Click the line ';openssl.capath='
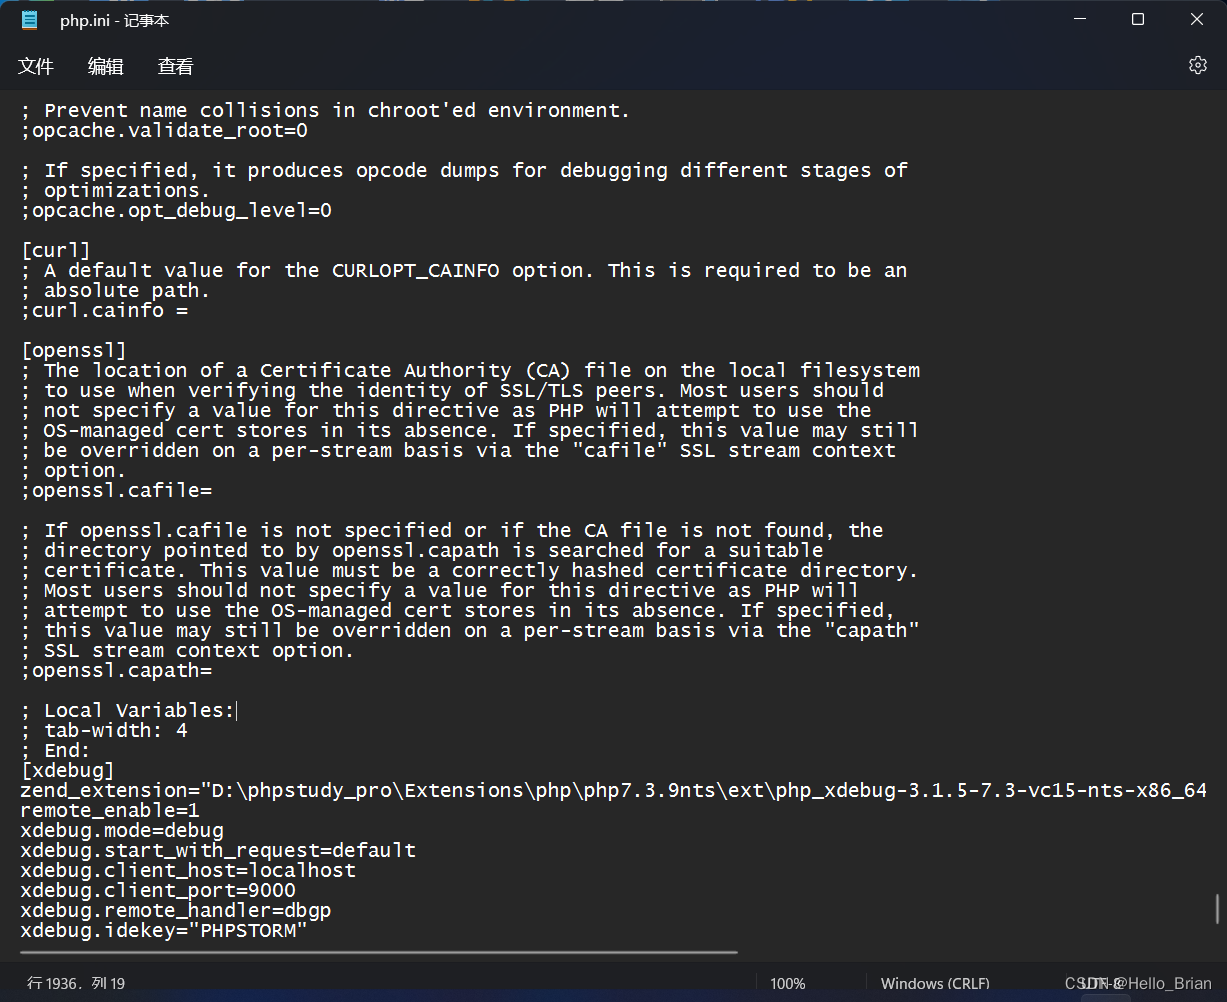The image size is (1227, 1002). [116, 670]
